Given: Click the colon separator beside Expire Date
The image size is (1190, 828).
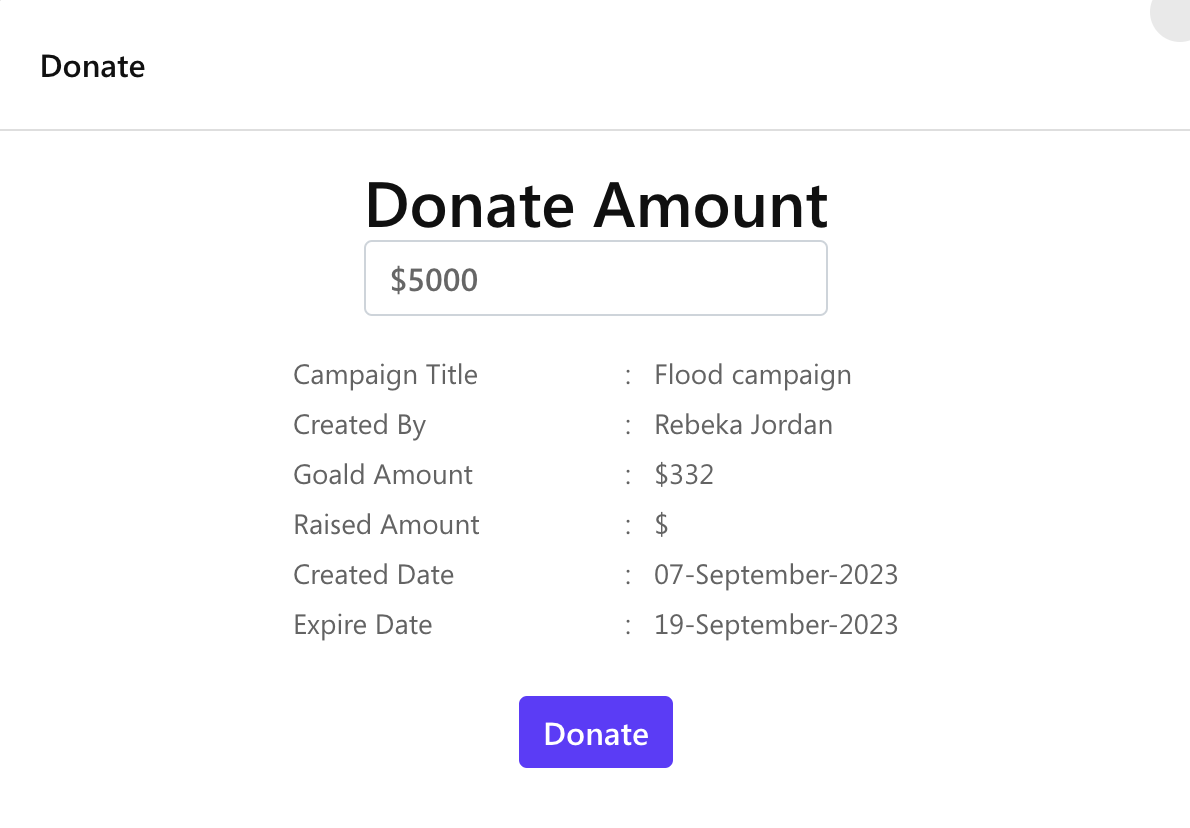Looking at the screenshot, I should click(x=628, y=626).
